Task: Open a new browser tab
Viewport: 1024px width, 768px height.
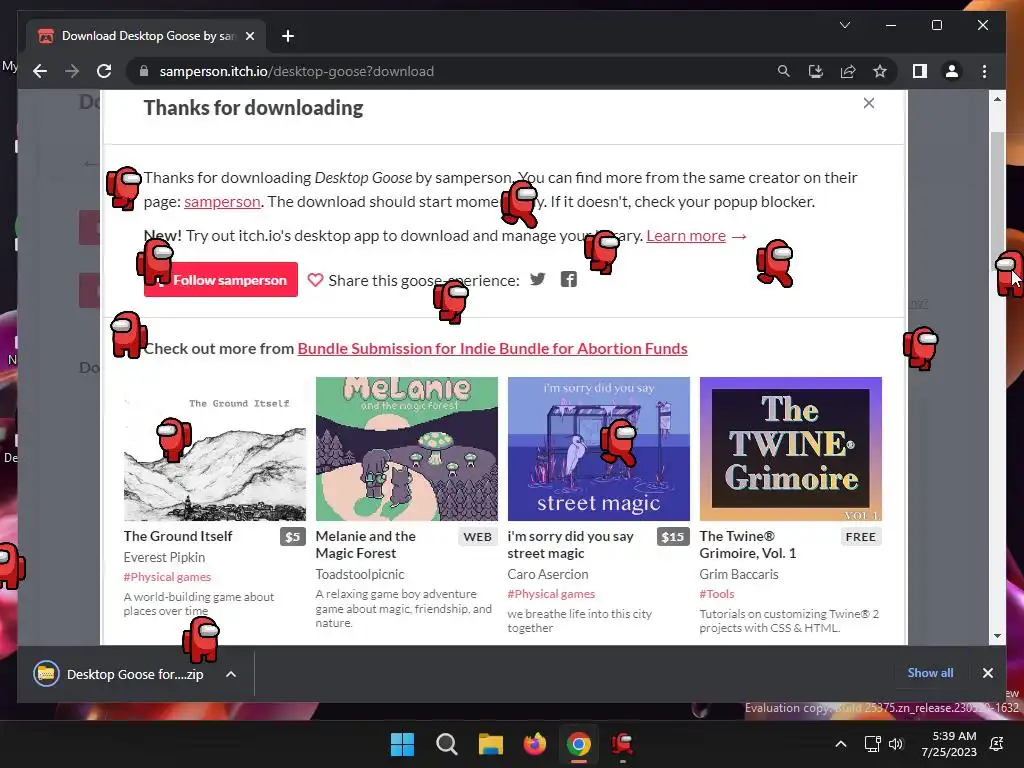Action: click(288, 36)
